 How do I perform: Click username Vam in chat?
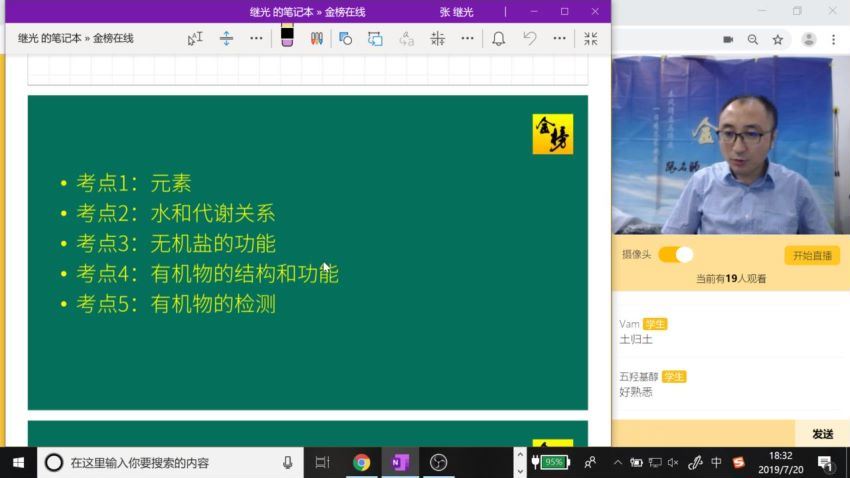click(629, 324)
